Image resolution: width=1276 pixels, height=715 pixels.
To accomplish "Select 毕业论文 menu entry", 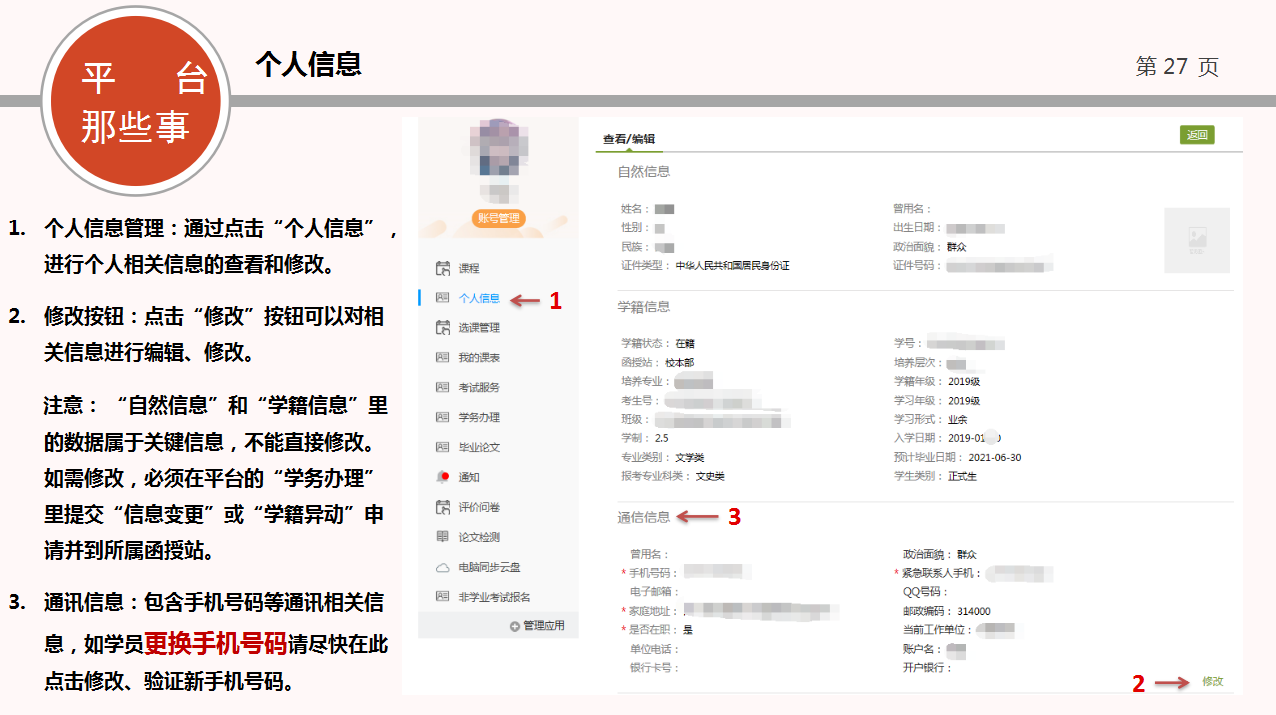I will (x=479, y=448).
